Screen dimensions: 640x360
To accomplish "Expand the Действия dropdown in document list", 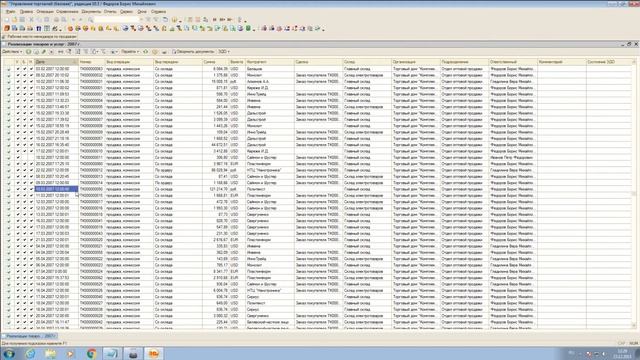I will pos(12,52).
